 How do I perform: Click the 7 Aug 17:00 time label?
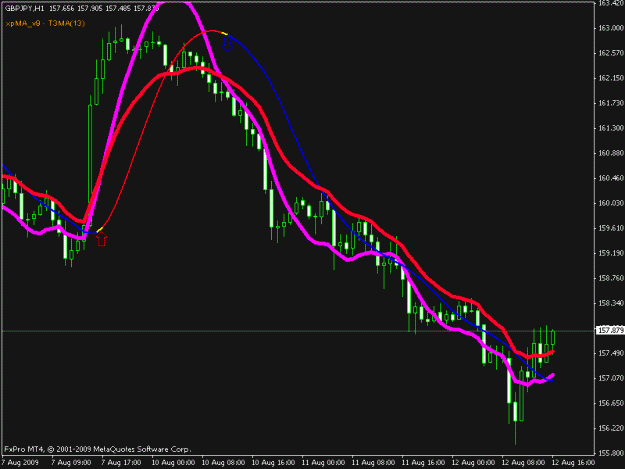pos(121,463)
